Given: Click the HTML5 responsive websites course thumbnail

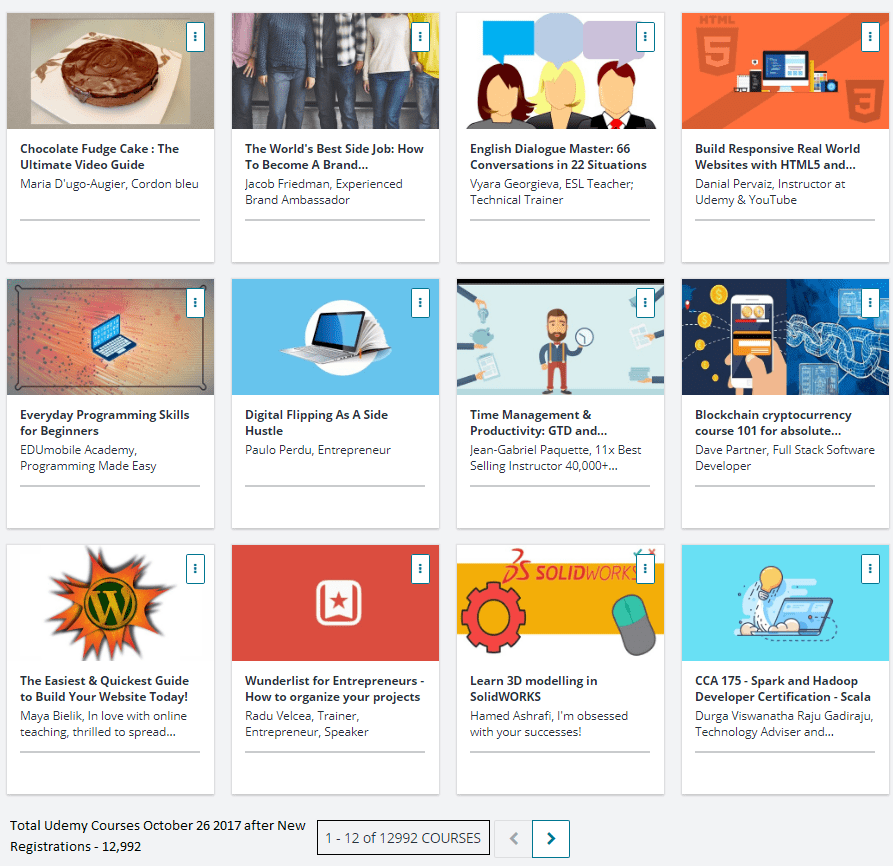Looking at the screenshot, I should pyautogui.click(x=770, y=72).
